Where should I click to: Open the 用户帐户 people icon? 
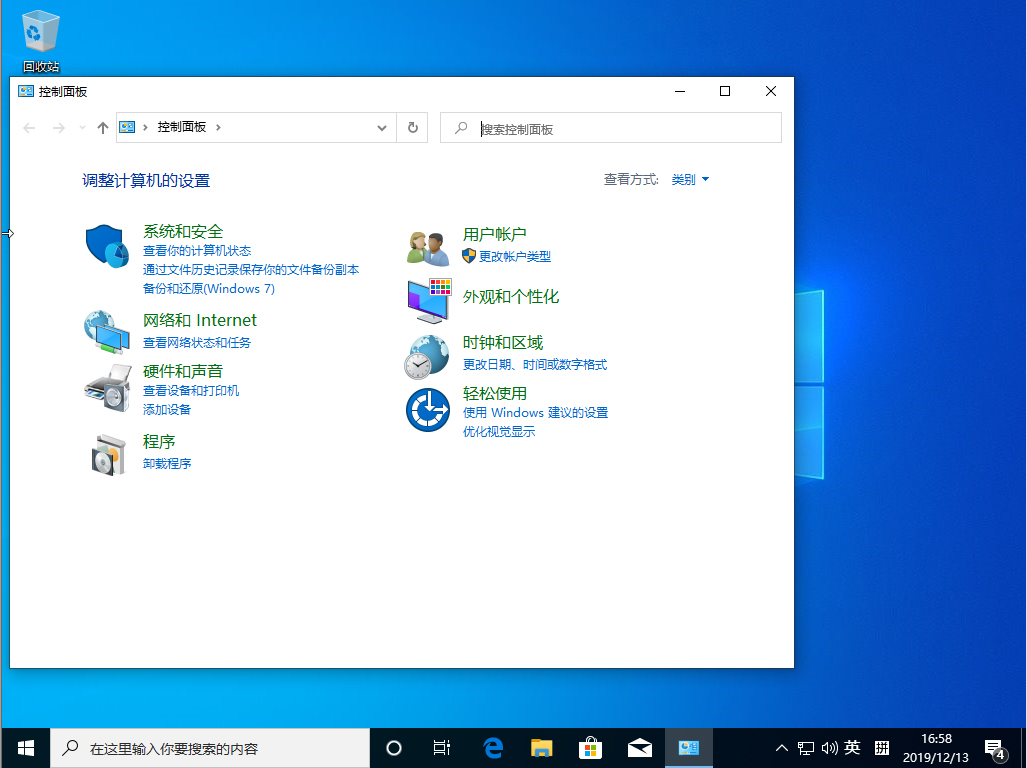428,246
